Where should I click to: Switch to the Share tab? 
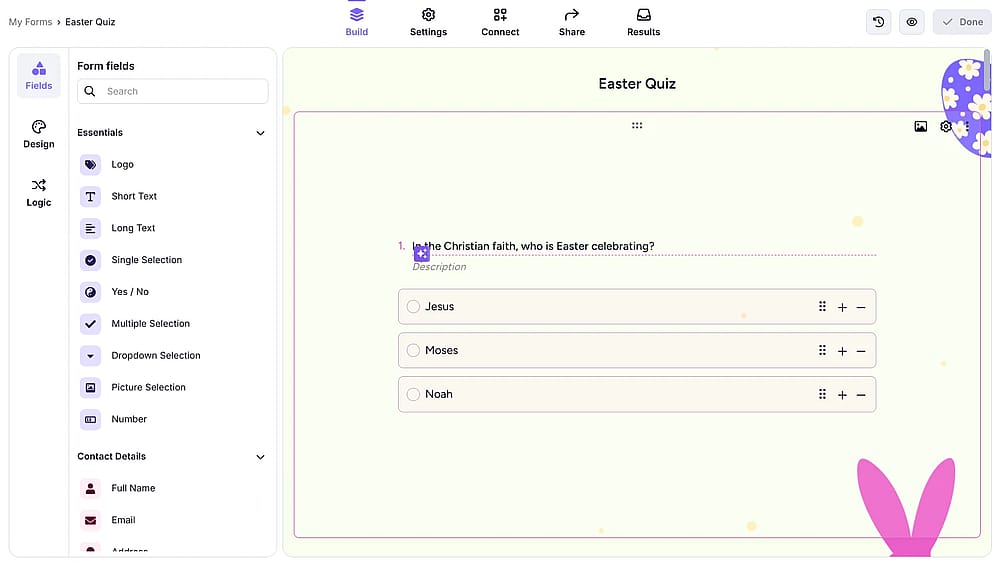click(572, 22)
